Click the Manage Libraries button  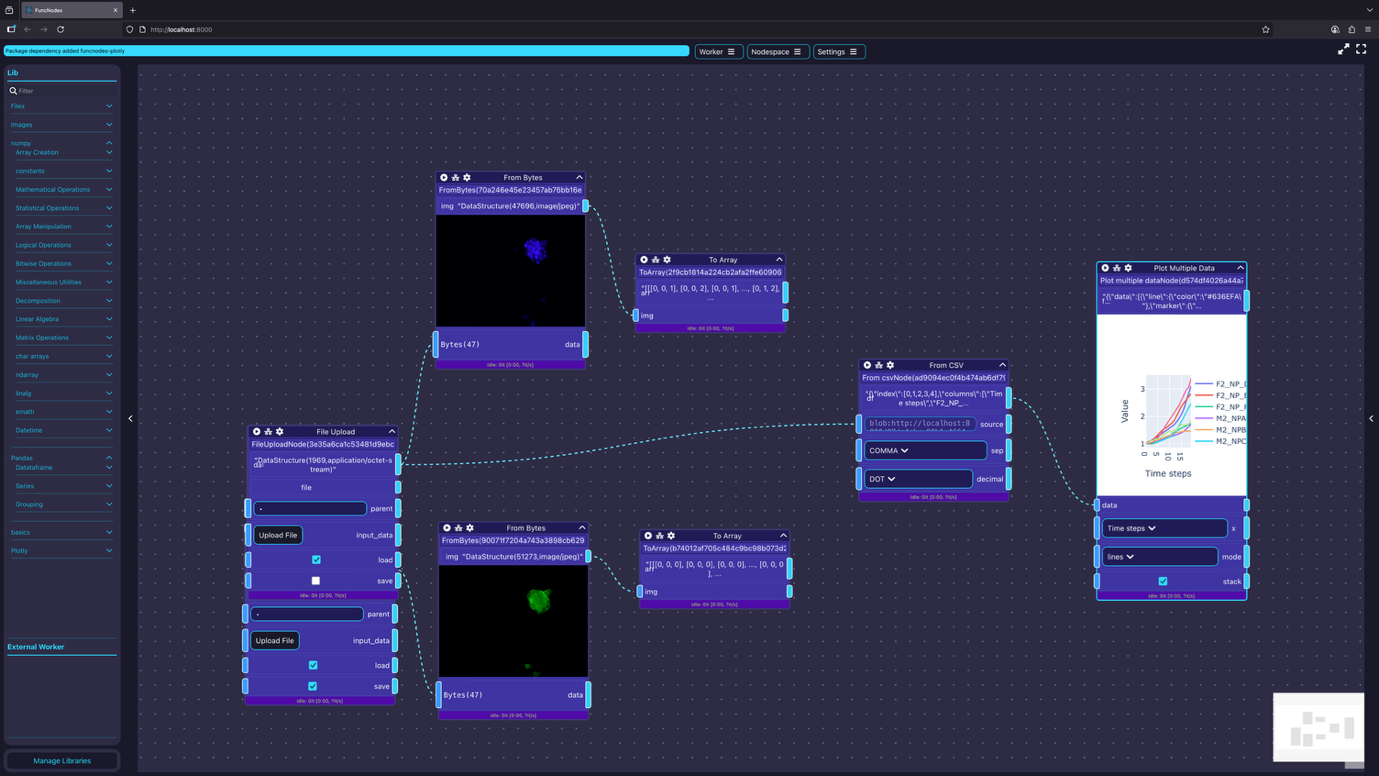[61, 761]
